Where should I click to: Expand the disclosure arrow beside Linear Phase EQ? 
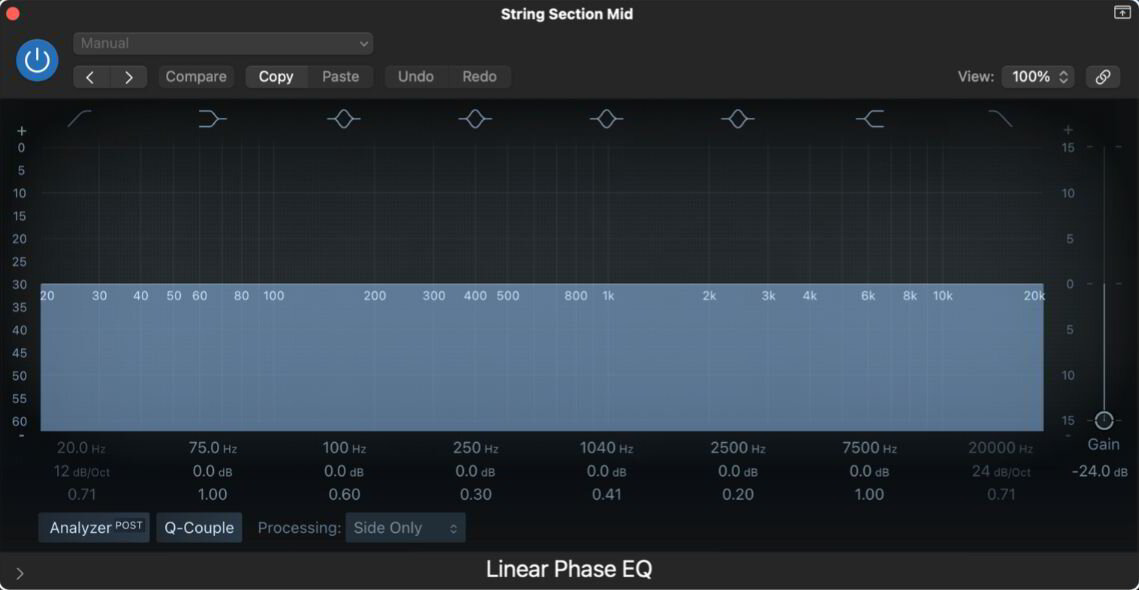click(x=20, y=574)
